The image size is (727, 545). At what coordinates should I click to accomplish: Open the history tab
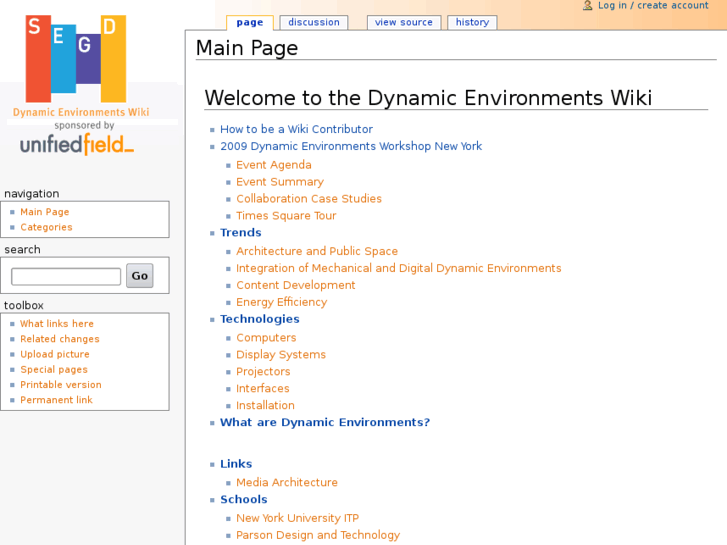(x=472, y=22)
